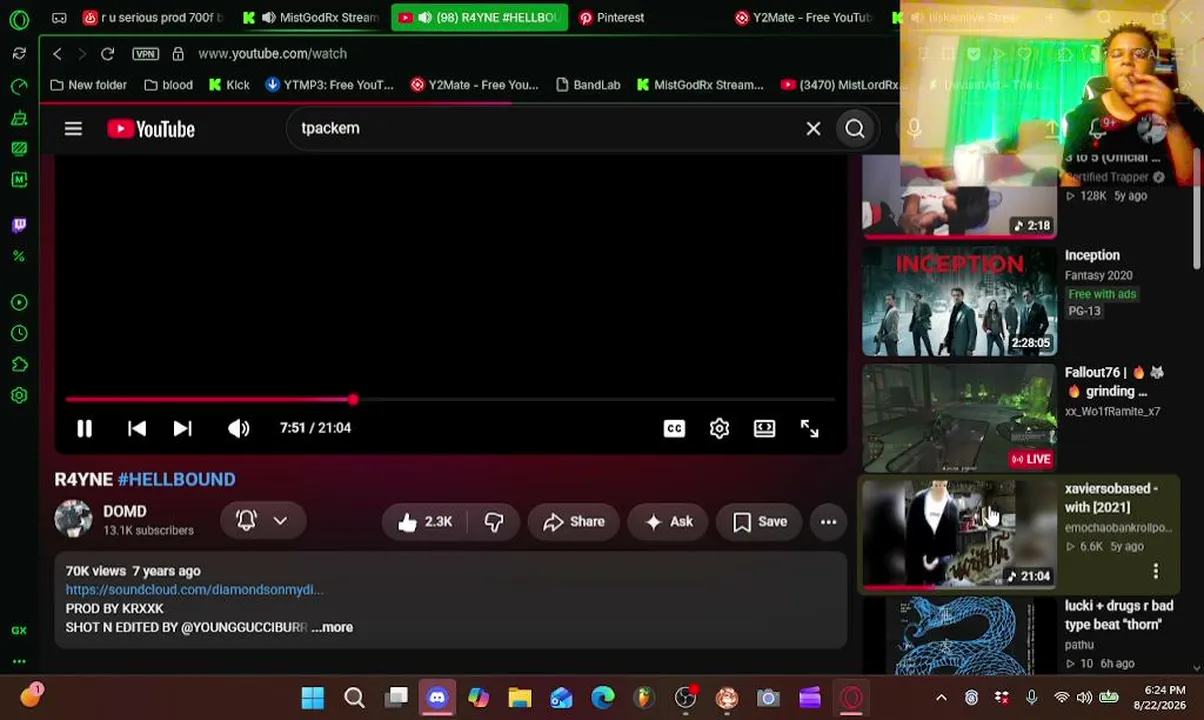Switch to the Pinterest tab
This screenshot has height=720, width=1204.
[x=612, y=17]
